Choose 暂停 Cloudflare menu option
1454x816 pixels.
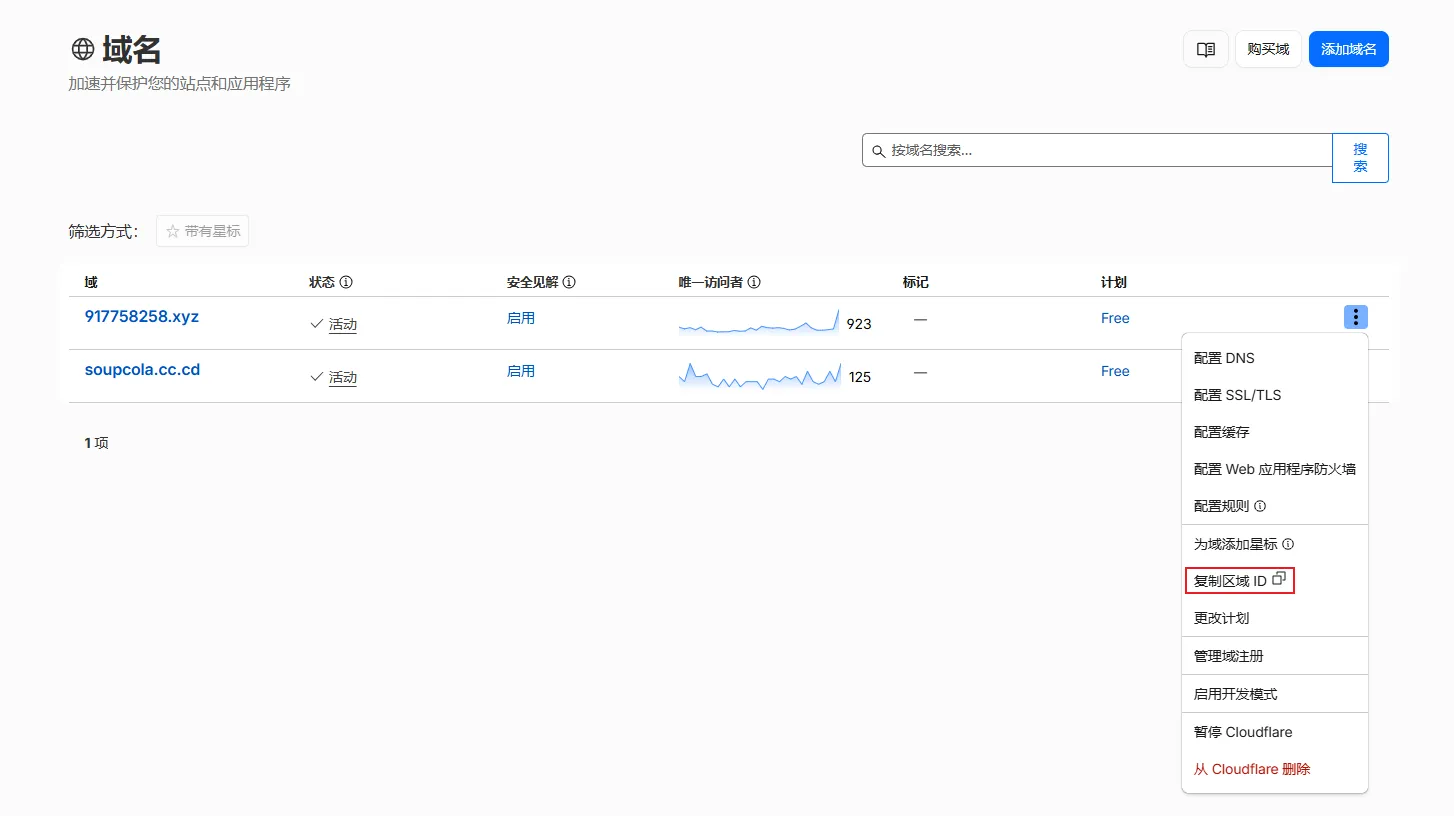1275,732
